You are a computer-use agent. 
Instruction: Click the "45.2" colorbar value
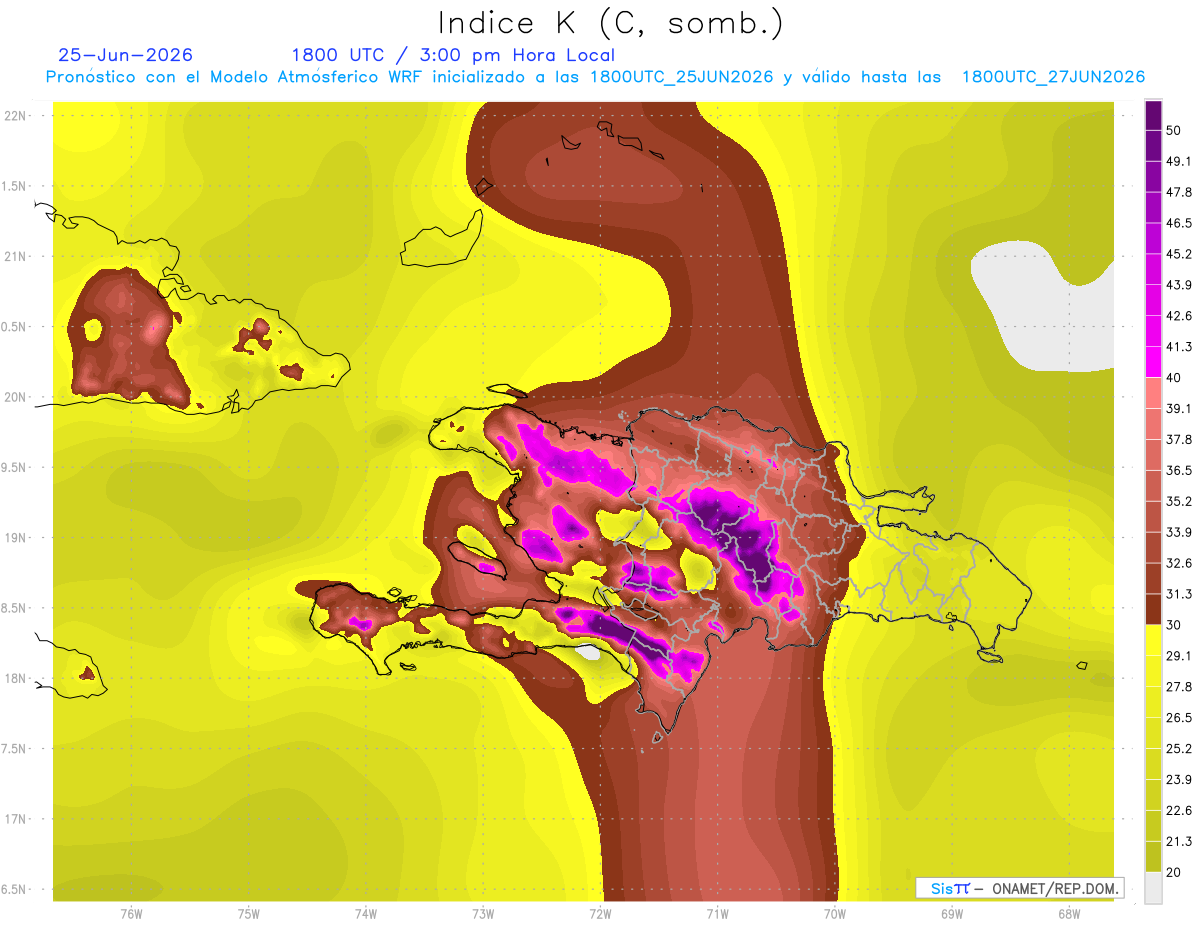1179,254
